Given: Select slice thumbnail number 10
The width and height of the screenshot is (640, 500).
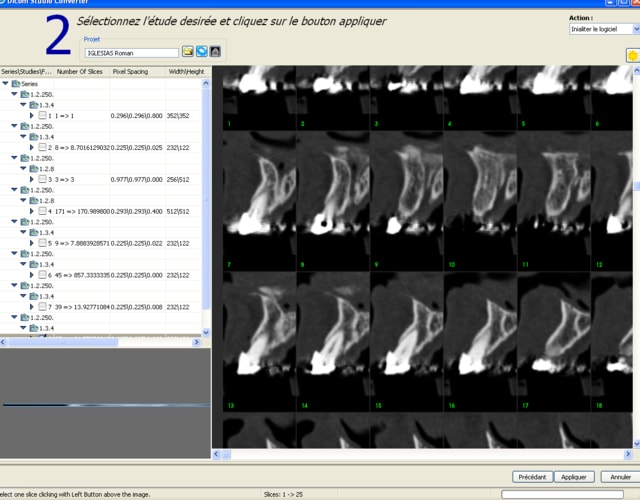Looking at the screenshot, I should point(480,201).
